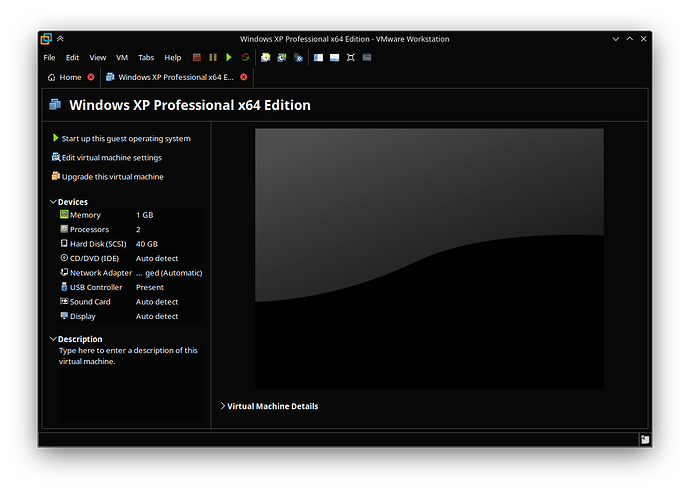Viewport: 690px width, 492px height.
Task: Click Network Adapter ged (Automatic) value
Action: pos(169,273)
